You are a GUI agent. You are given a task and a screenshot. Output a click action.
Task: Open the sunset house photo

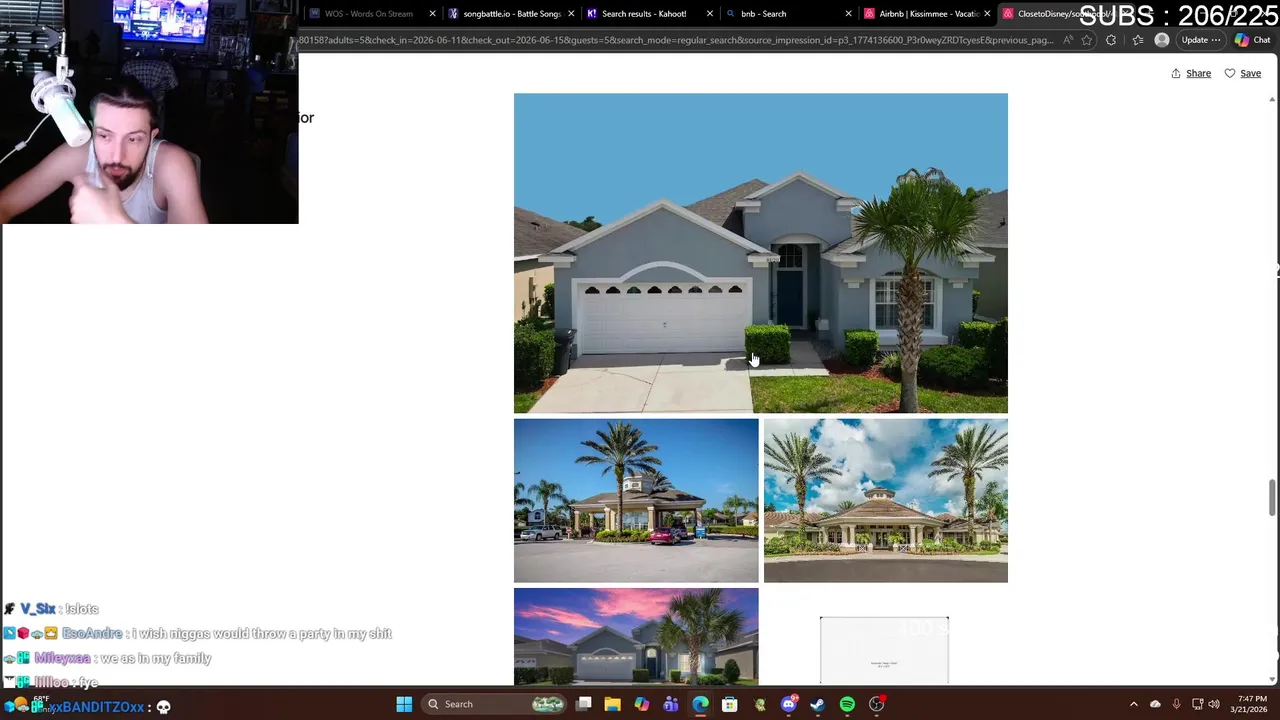pos(636,636)
